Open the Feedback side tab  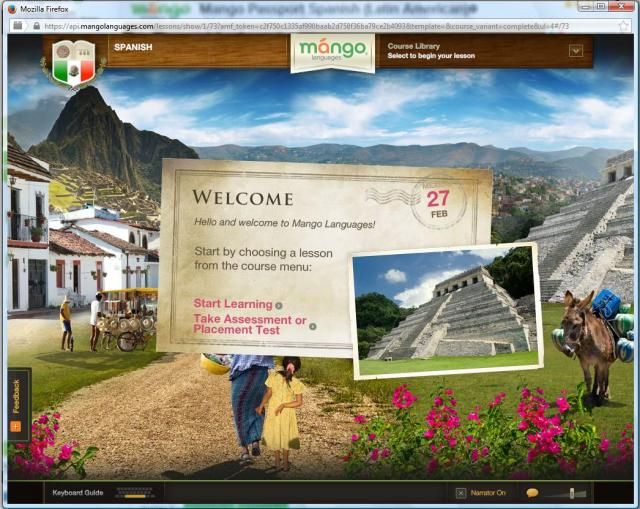click(x=19, y=405)
